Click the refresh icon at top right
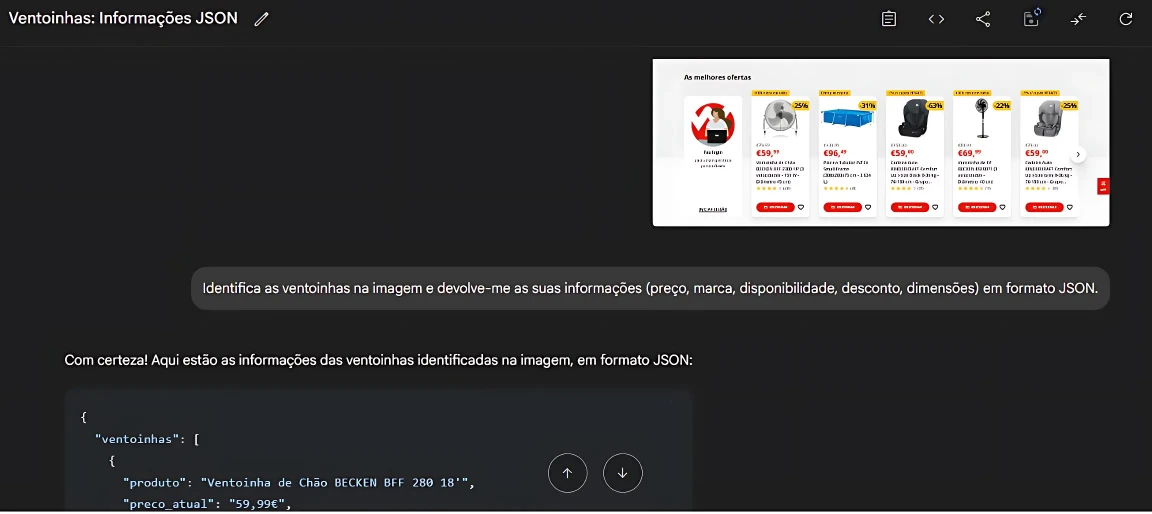The width and height of the screenshot is (1152, 514). click(x=1126, y=19)
